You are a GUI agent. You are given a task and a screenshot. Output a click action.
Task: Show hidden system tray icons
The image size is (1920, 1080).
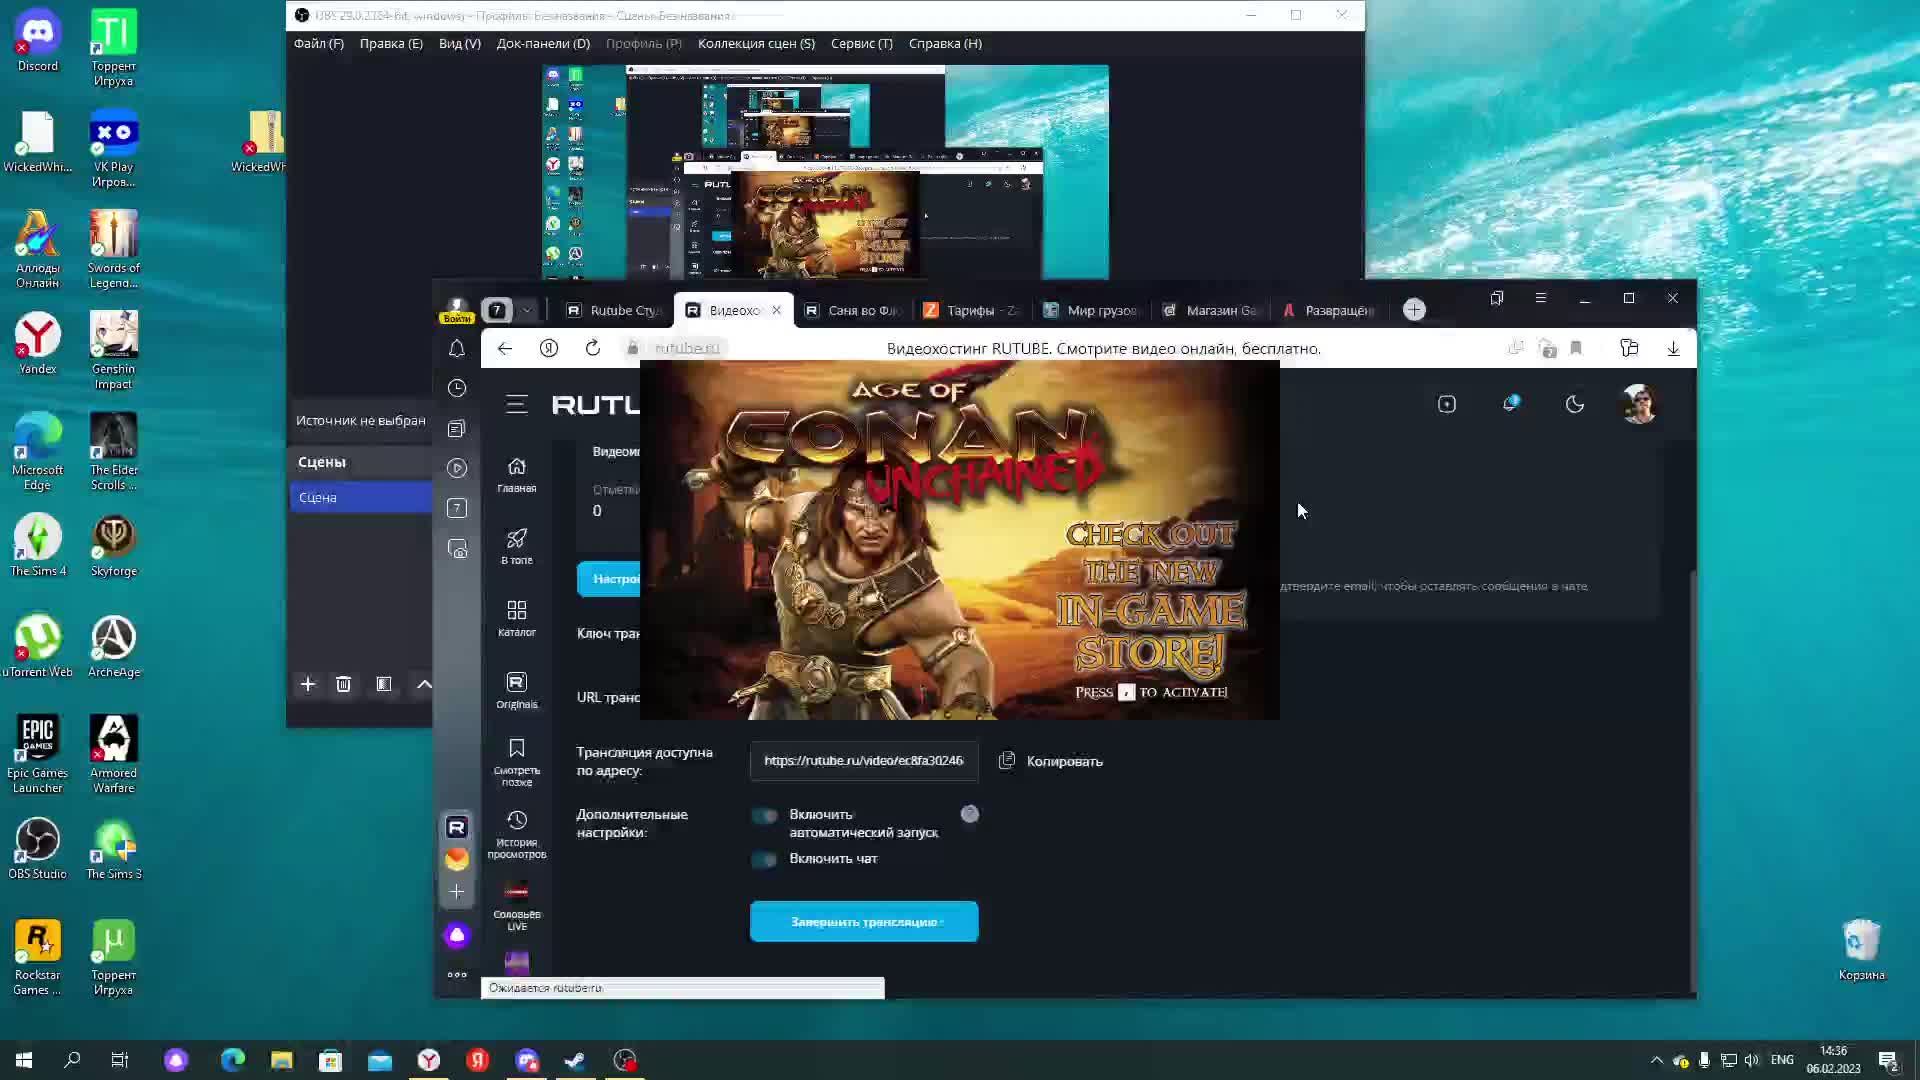[x=1656, y=1060]
